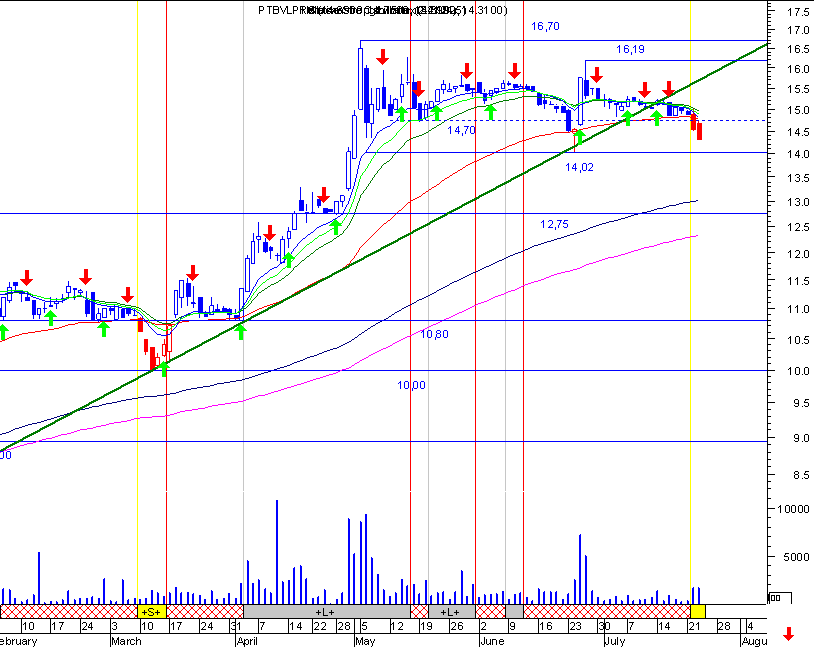Click the 12.5 price axis value

pyautogui.click(x=798, y=227)
